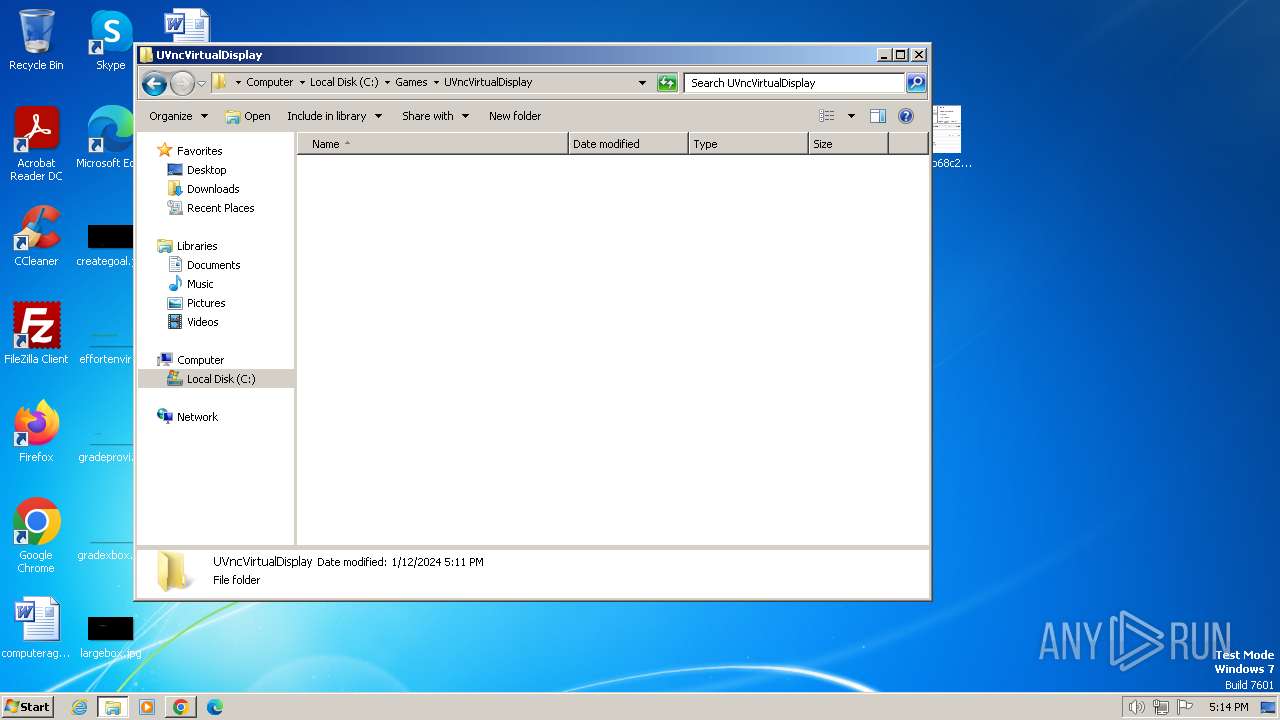The width and height of the screenshot is (1280, 720).
Task: Click Open in the command bar
Action: 248,116
